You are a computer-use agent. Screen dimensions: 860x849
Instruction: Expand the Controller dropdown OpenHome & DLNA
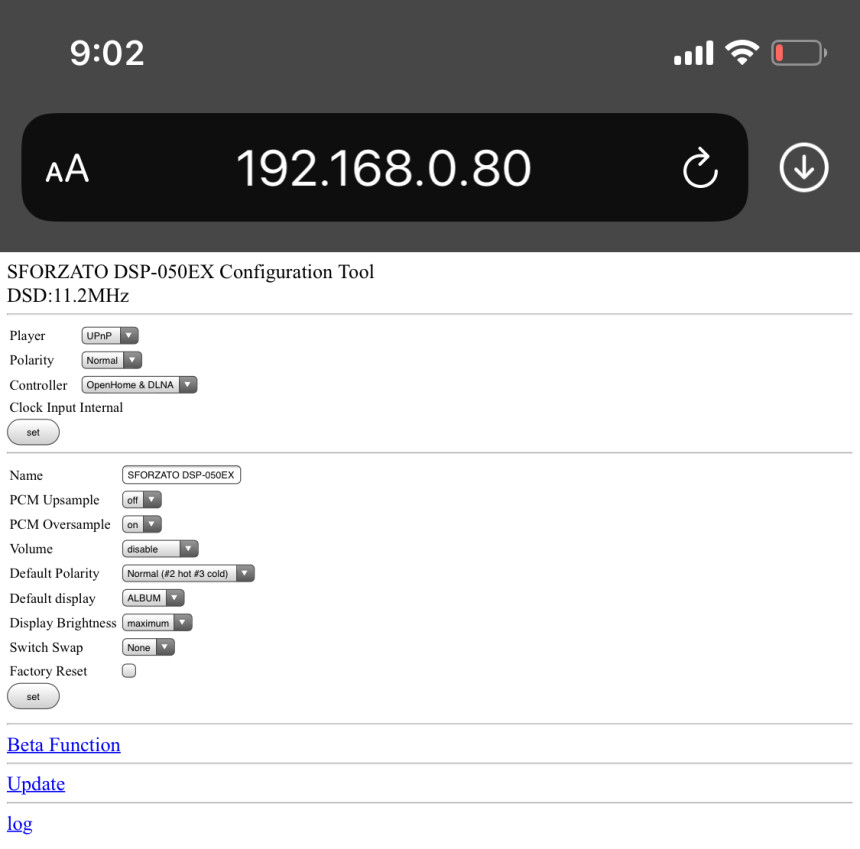click(139, 384)
